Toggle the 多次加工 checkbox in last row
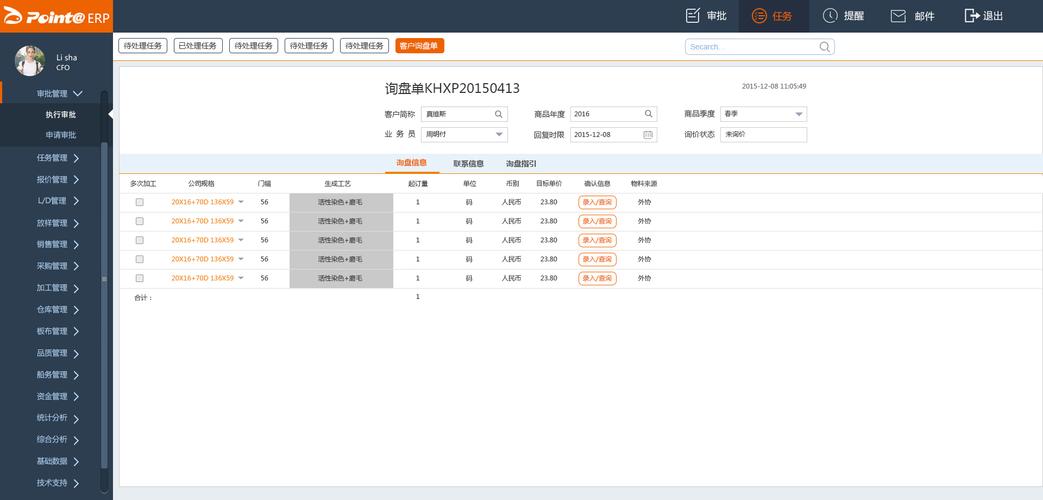The width and height of the screenshot is (1043, 500). coord(140,278)
